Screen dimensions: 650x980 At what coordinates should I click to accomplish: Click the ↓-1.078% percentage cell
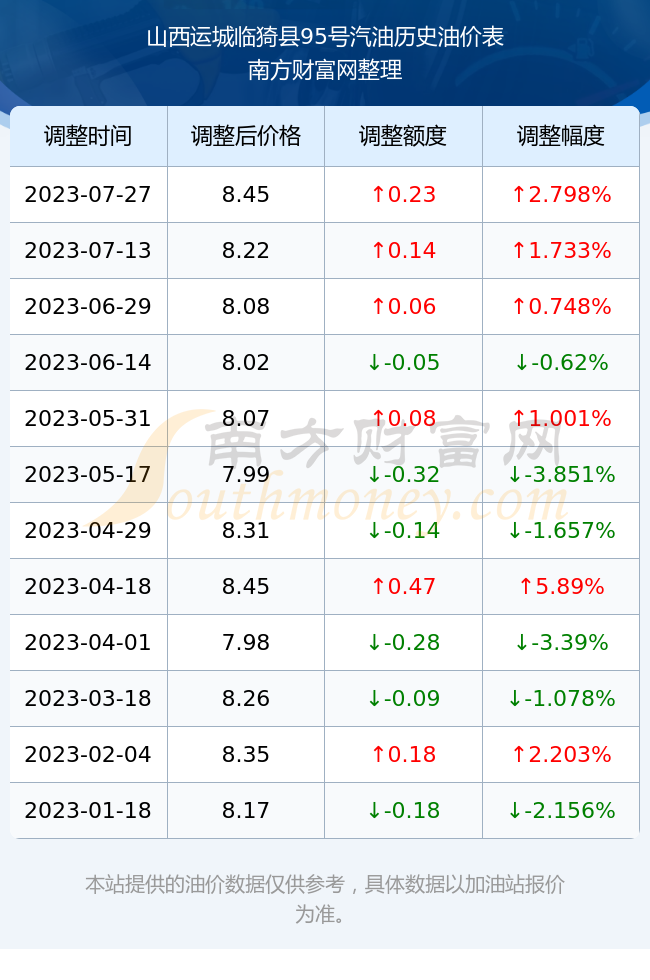click(x=561, y=698)
